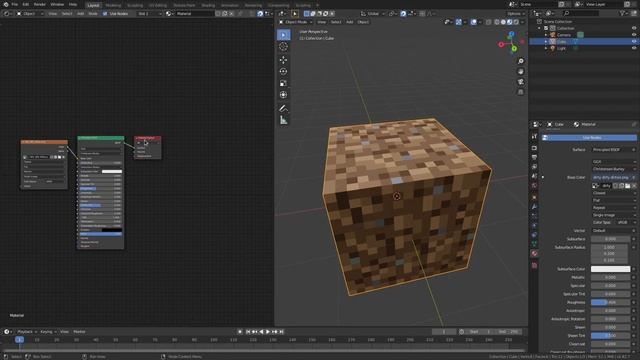Open Options button in viewport header
640x360 pixels.
tap(516, 13)
